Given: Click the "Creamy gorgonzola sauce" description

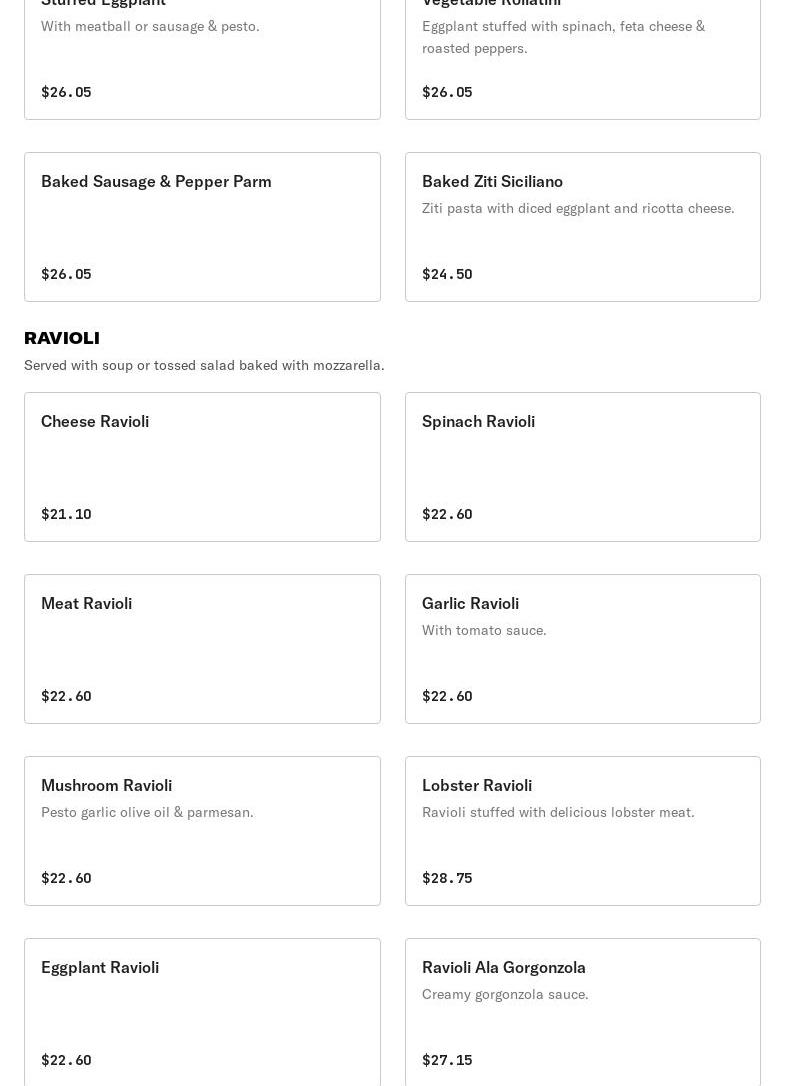Looking at the screenshot, I should pos(505,994).
